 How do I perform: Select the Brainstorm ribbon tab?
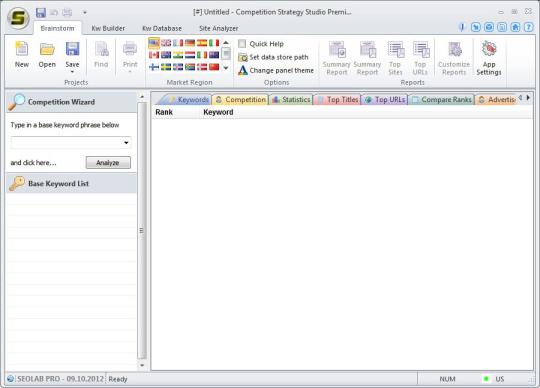pyautogui.click(x=58, y=28)
